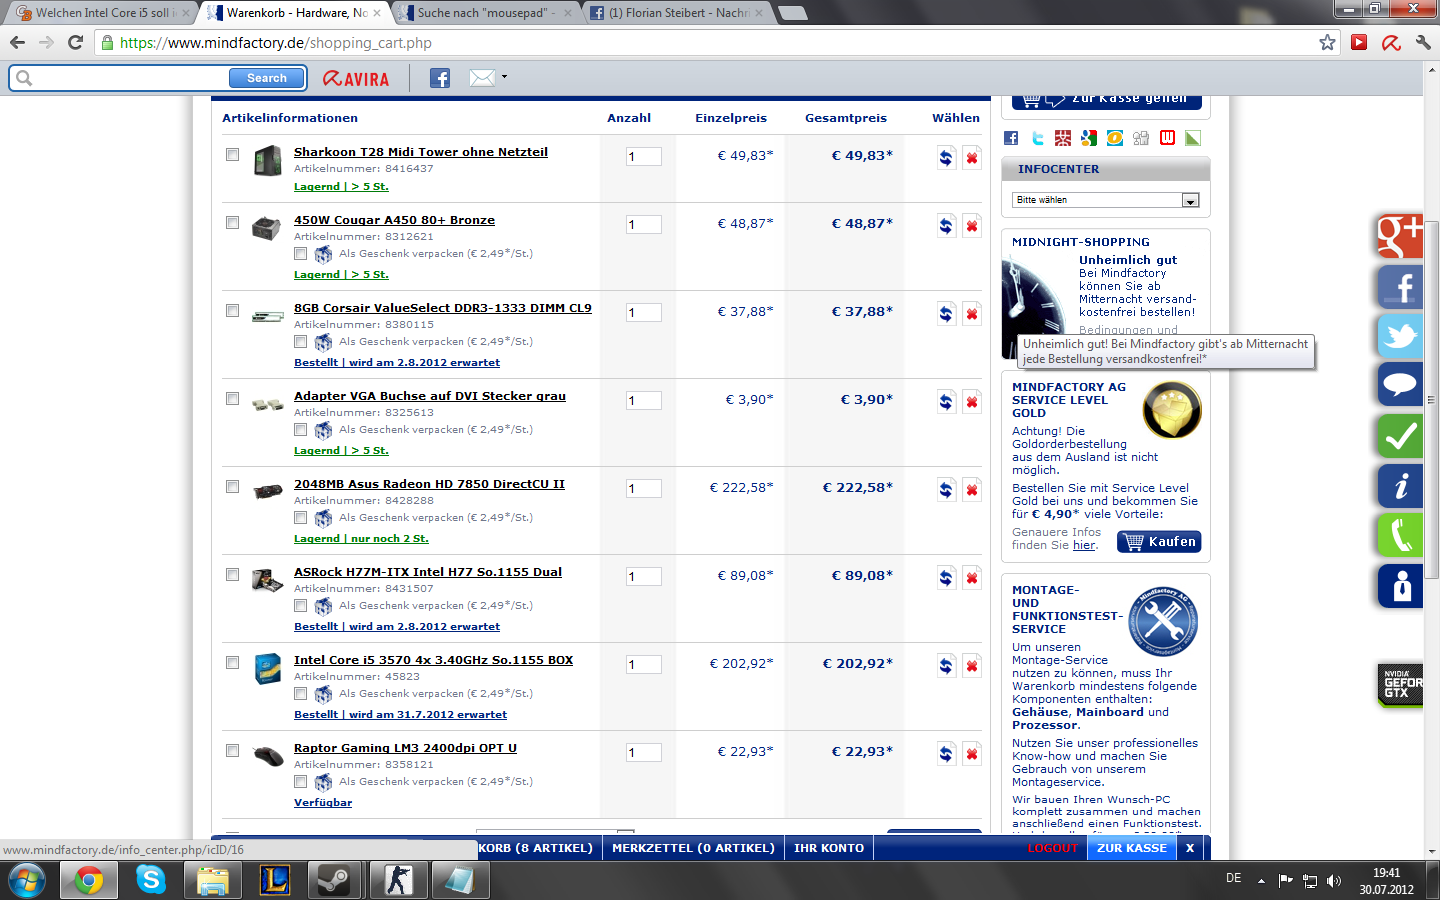The width and height of the screenshot is (1440, 900).
Task: Delete ASRock H77M-ITX from cart
Action: click(x=971, y=577)
